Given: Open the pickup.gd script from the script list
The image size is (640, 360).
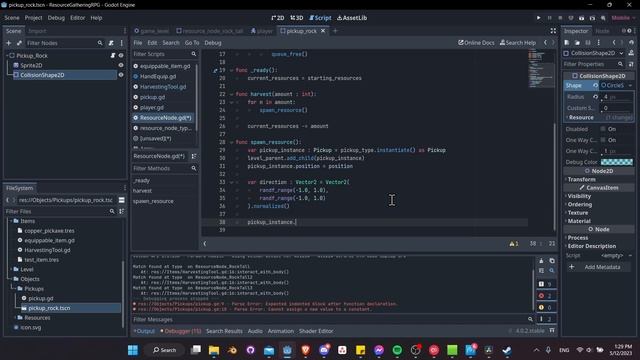Looking at the screenshot, I should (x=152, y=97).
